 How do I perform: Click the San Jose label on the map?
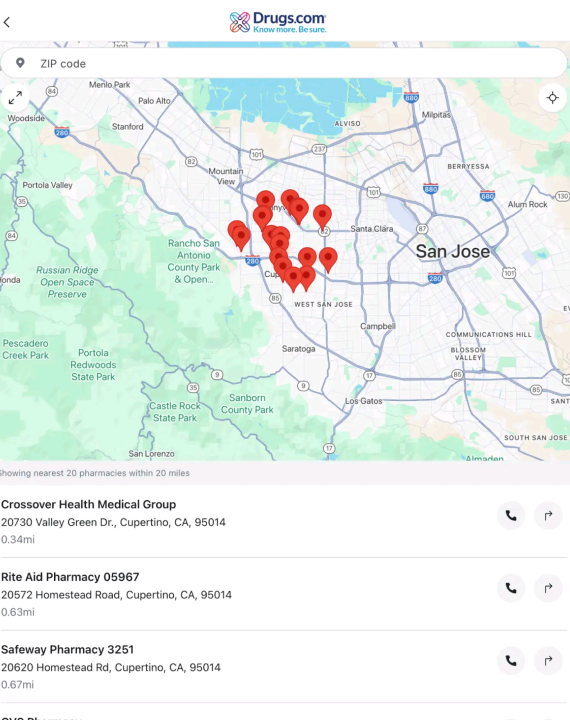(x=452, y=251)
